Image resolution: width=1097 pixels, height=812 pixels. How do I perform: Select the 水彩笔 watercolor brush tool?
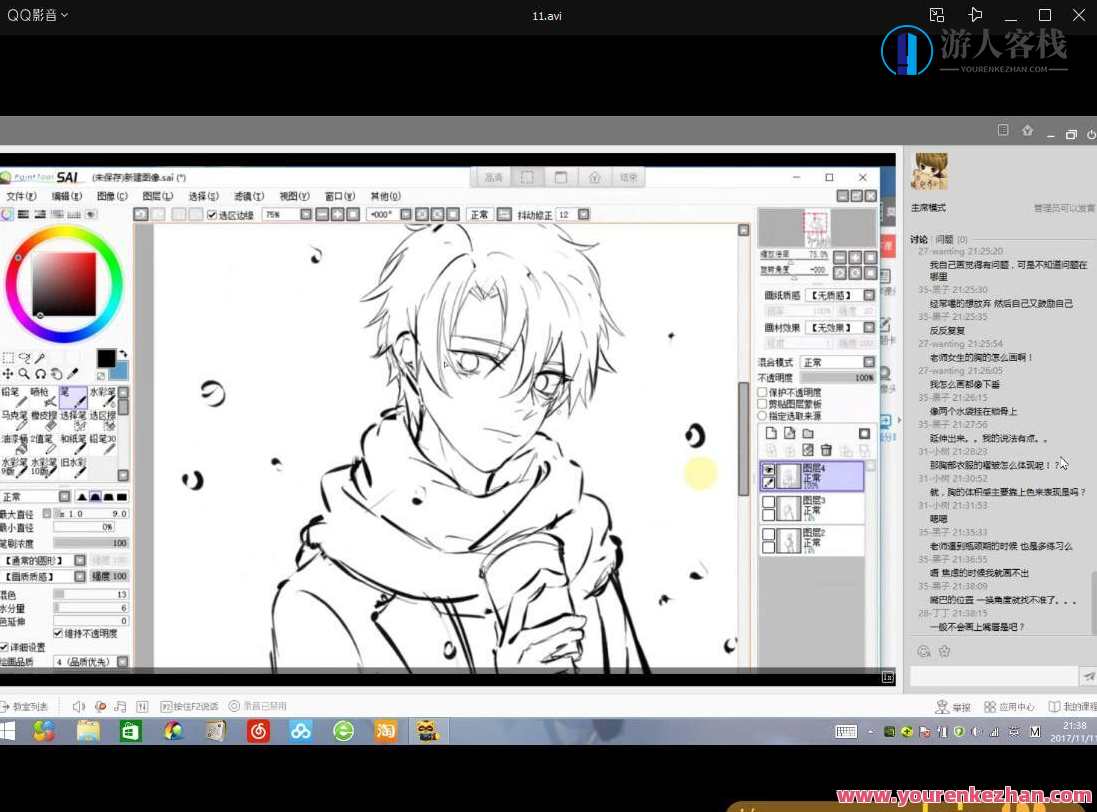tap(101, 397)
